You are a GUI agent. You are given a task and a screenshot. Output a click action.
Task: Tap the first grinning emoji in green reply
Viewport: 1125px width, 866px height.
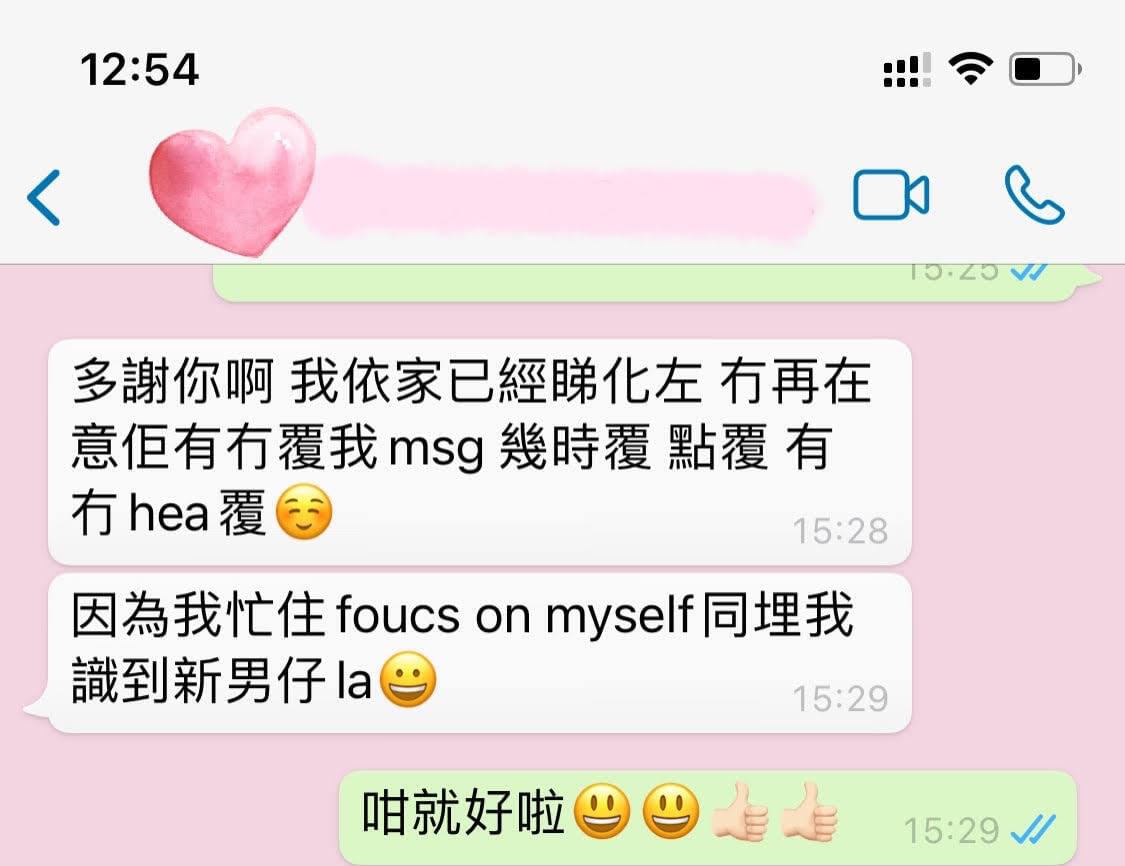coord(603,812)
